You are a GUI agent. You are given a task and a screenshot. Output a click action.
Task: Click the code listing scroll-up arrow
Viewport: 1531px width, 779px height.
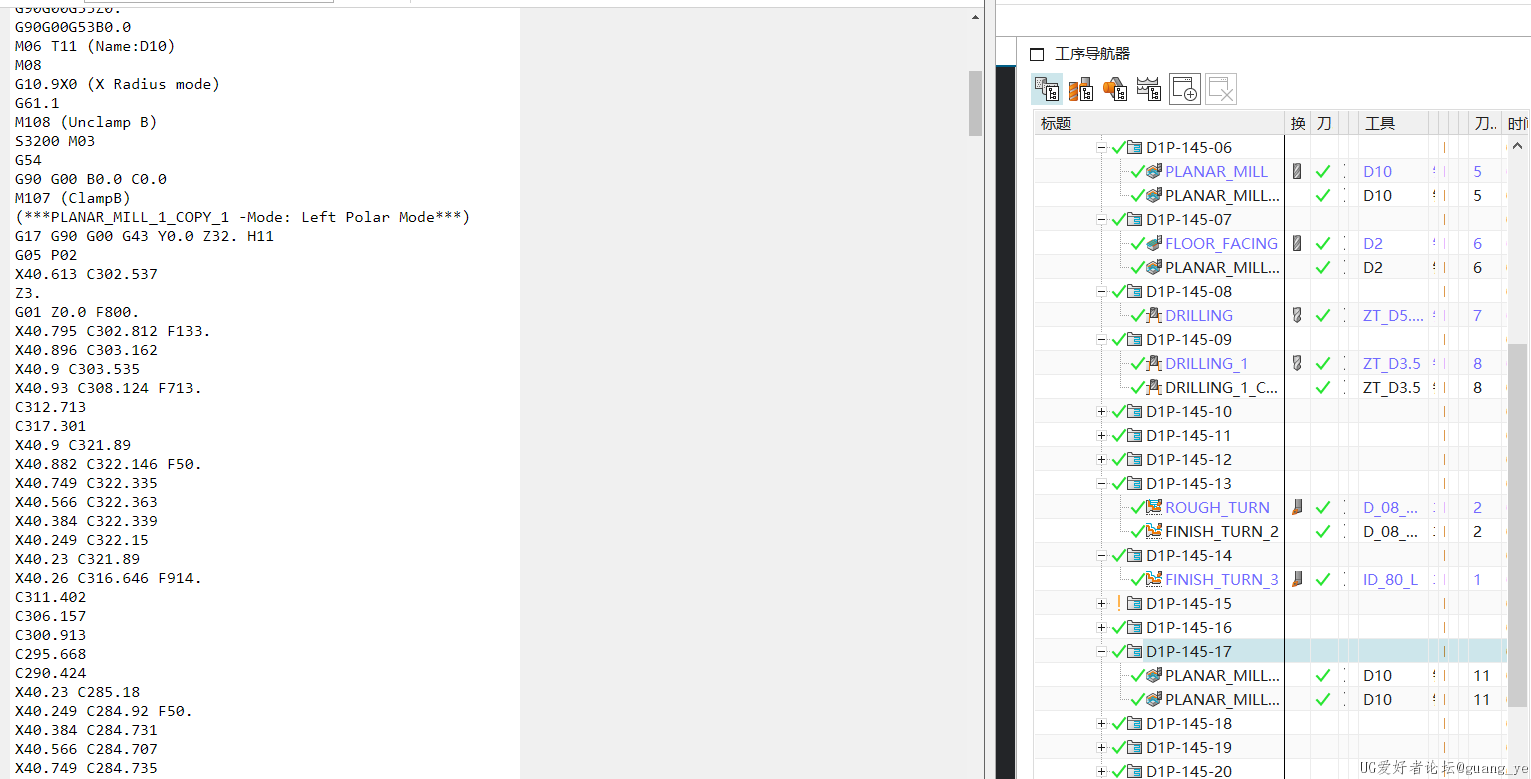tap(975, 17)
